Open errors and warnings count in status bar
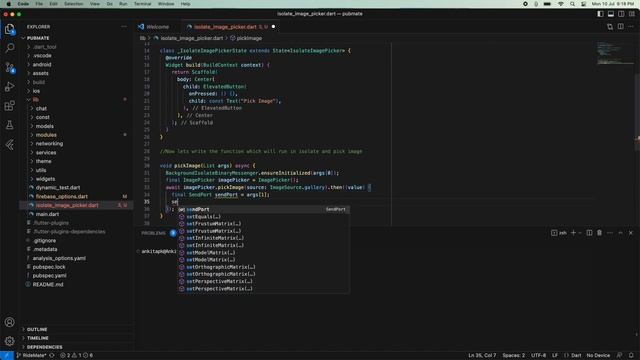The height and width of the screenshot is (360, 640). coord(76,356)
